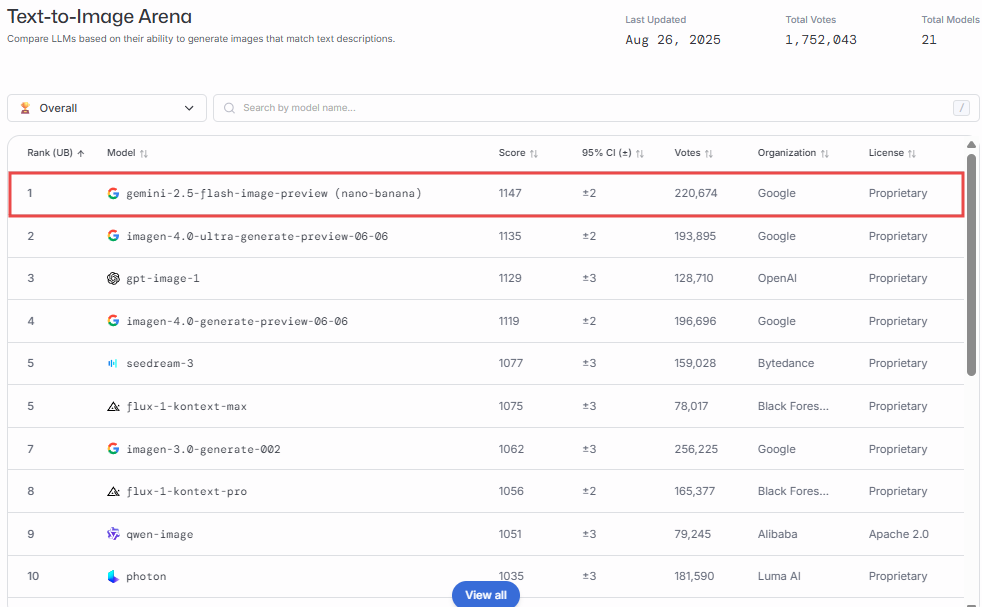Select the qwen-image model name

pyautogui.click(x=160, y=534)
